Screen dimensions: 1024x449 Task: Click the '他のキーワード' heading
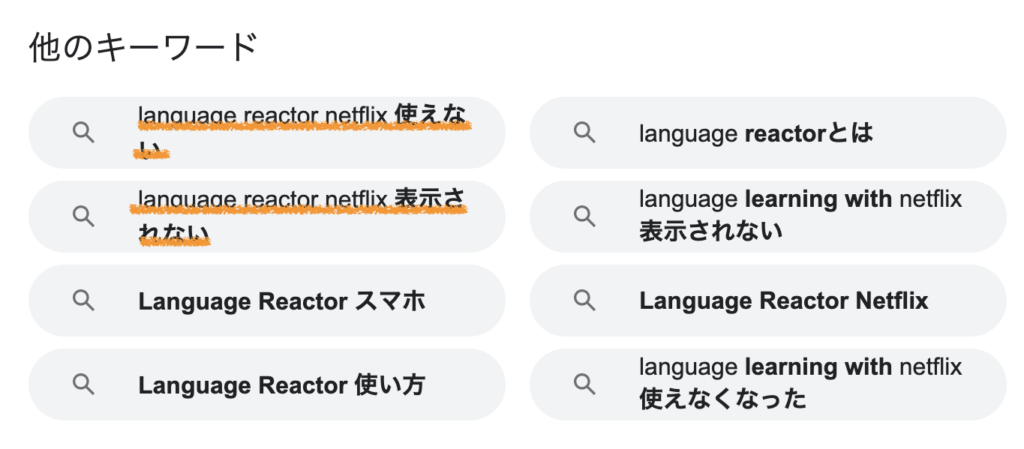click(x=143, y=47)
